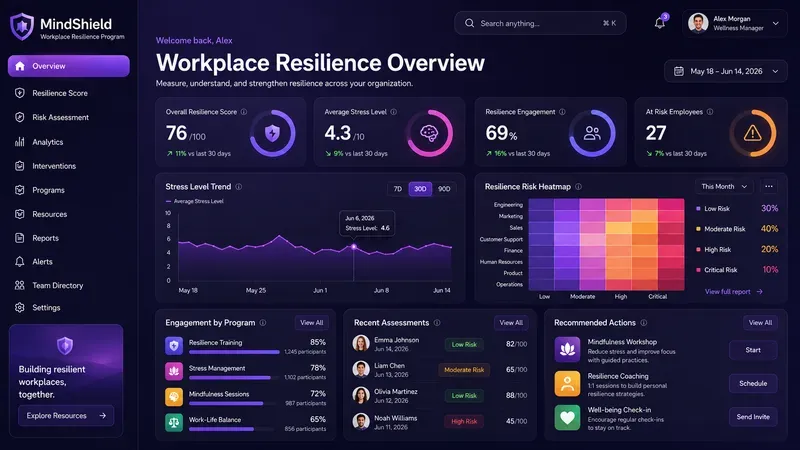Expand the Alex Morgan account menu

point(776,23)
